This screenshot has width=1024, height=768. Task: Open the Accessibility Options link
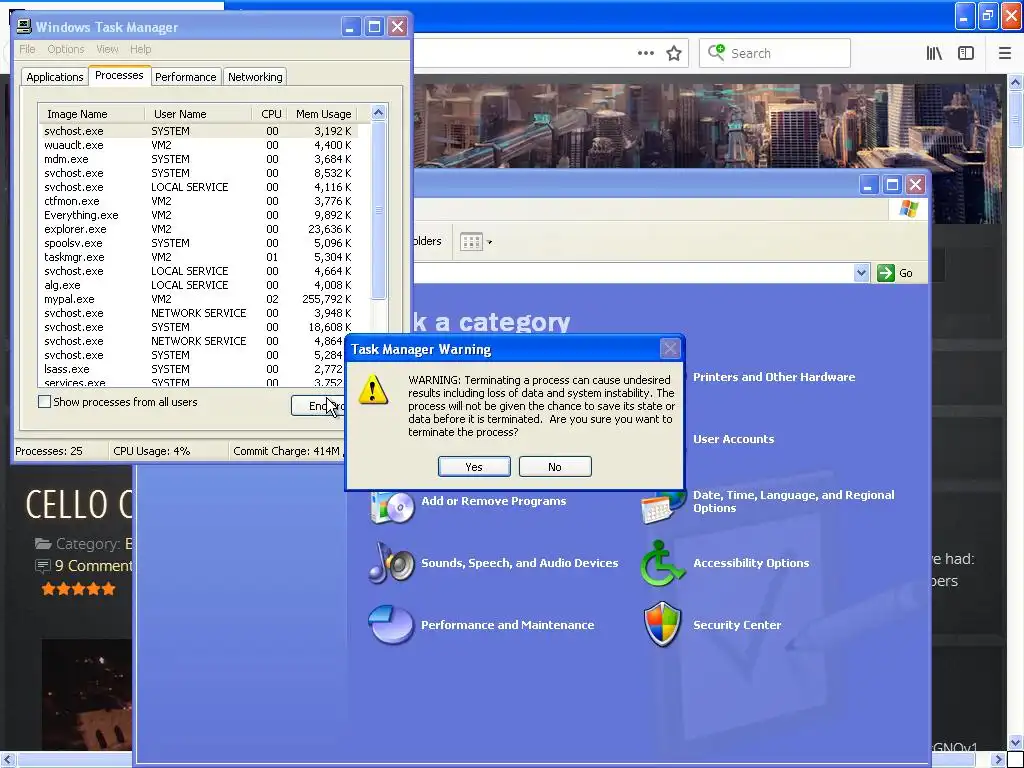click(751, 563)
